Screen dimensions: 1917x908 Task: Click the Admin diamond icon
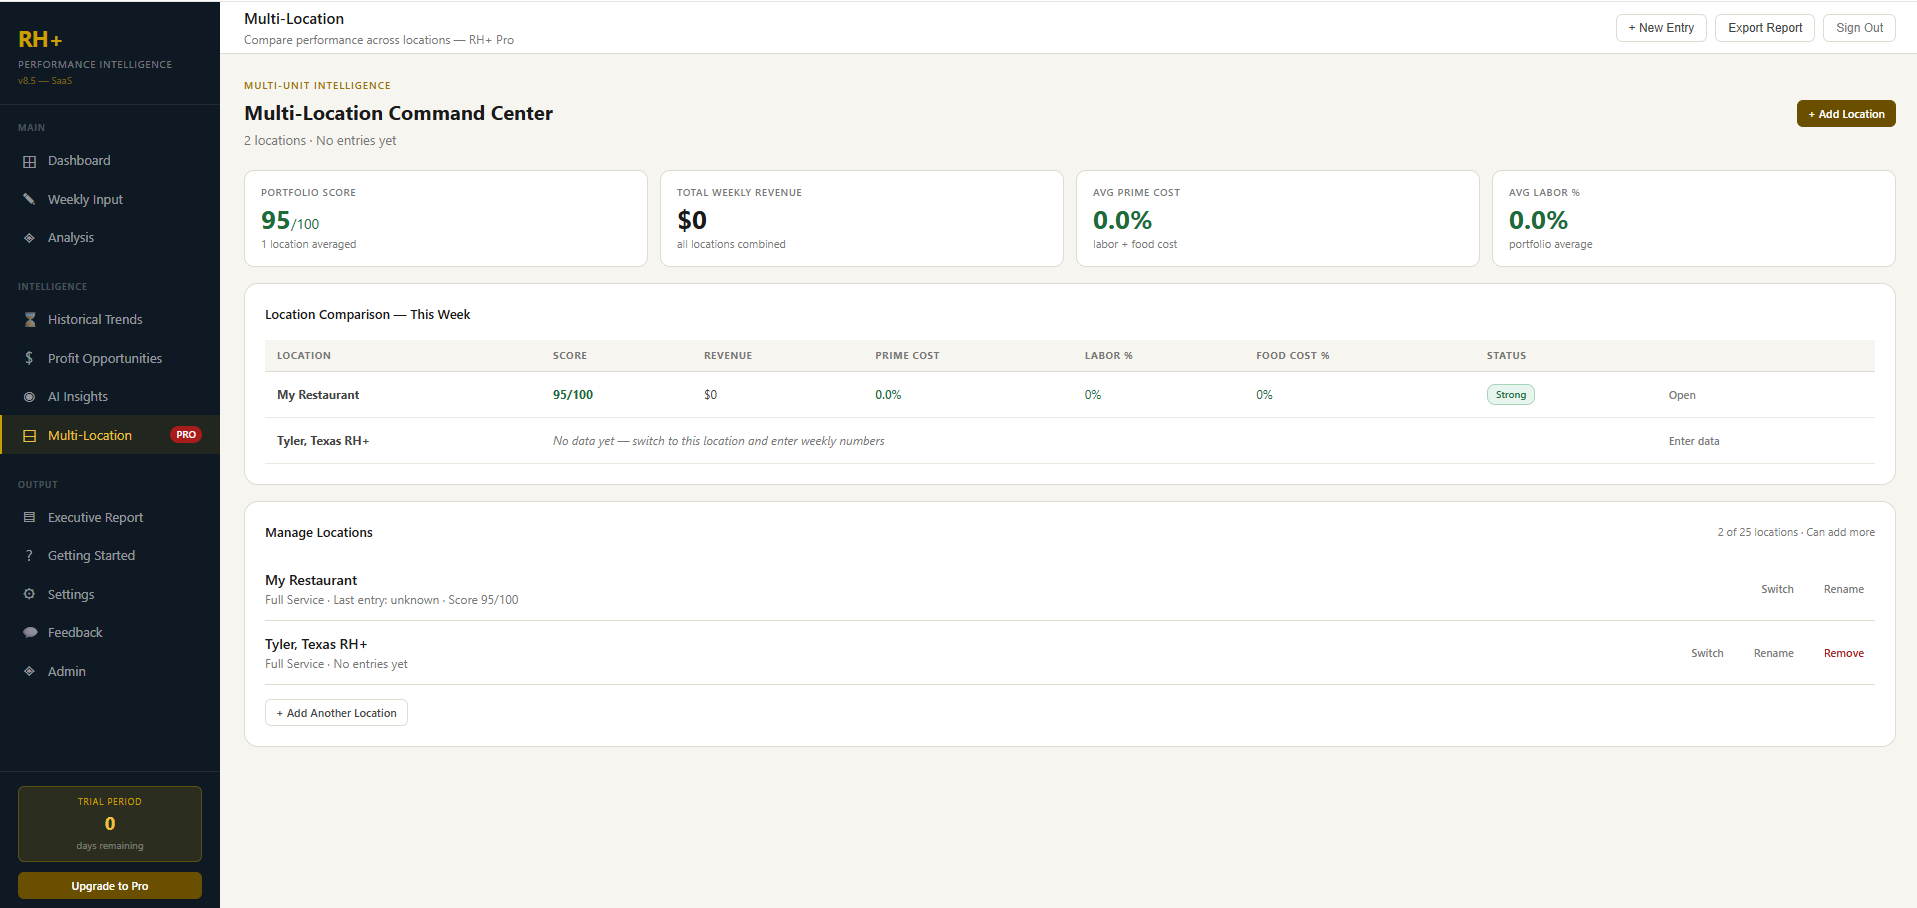(x=29, y=671)
